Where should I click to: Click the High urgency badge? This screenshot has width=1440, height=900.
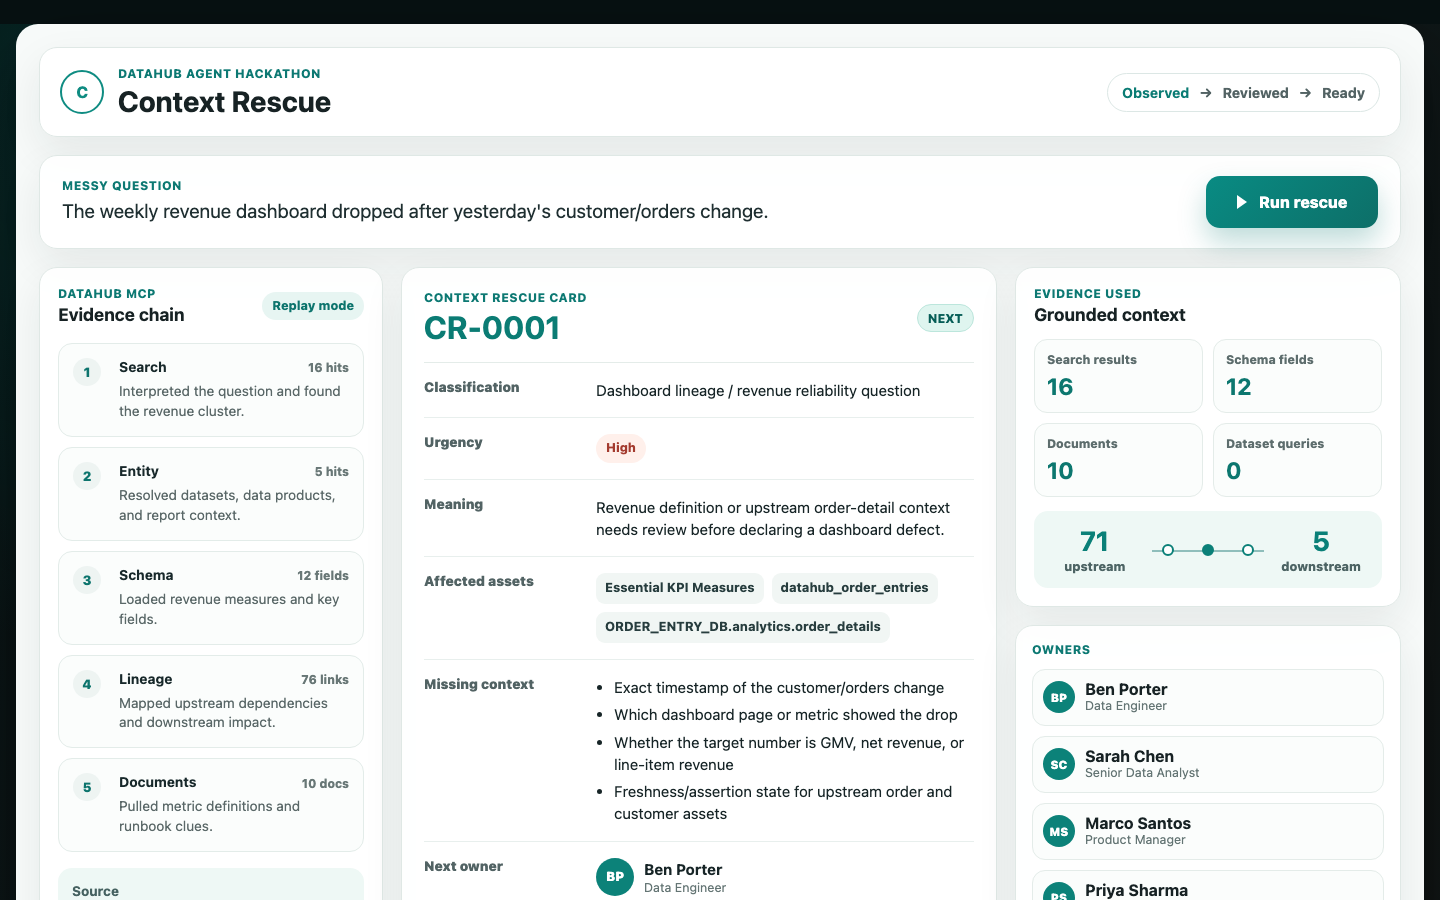coord(621,448)
